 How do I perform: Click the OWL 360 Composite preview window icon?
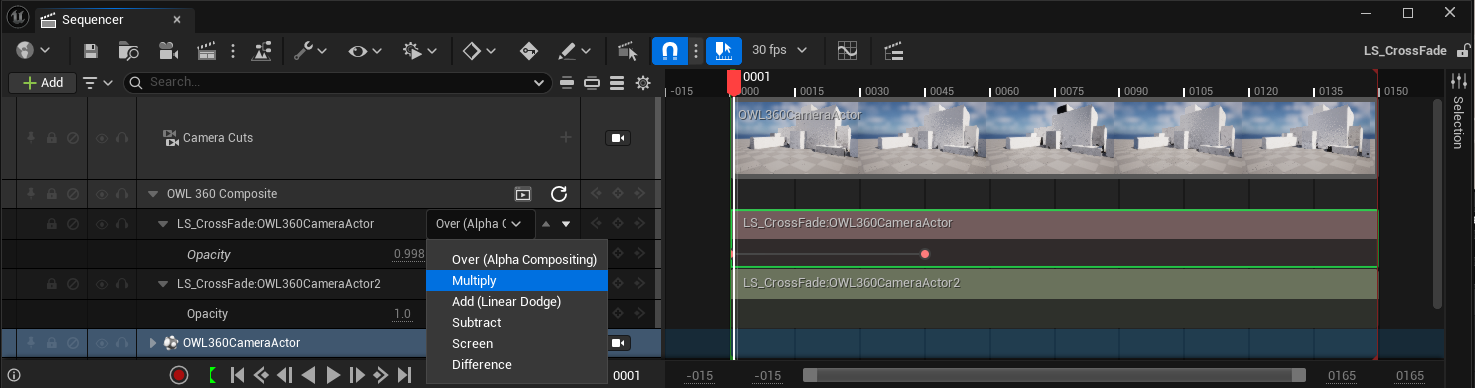pyautogui.click(x=522, y=194)
